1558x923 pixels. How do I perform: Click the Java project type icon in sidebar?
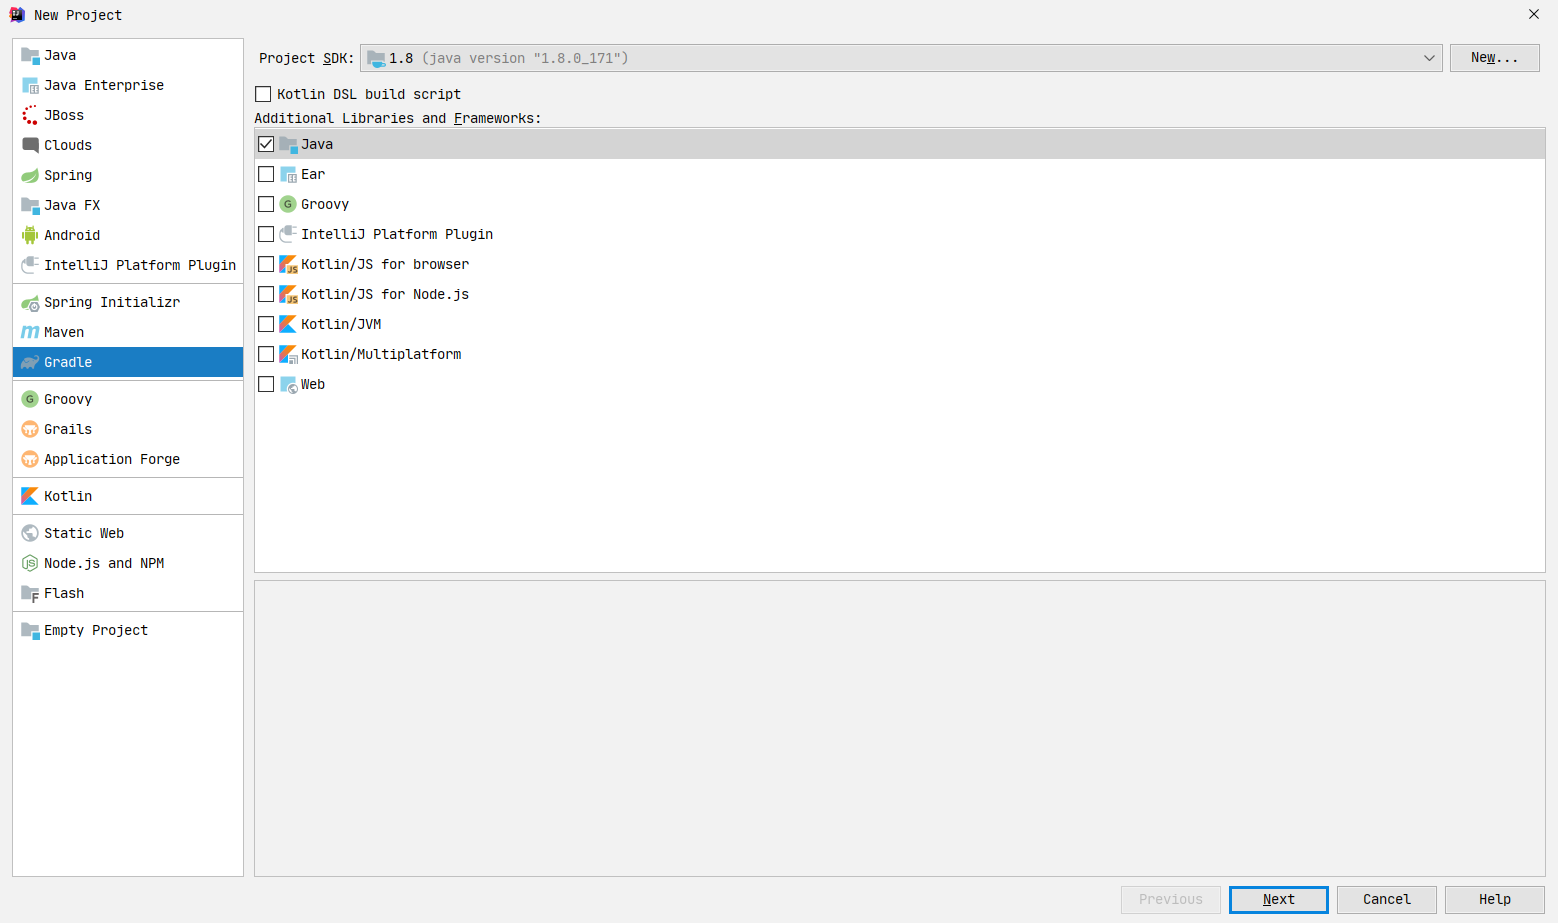click(30, 55)
